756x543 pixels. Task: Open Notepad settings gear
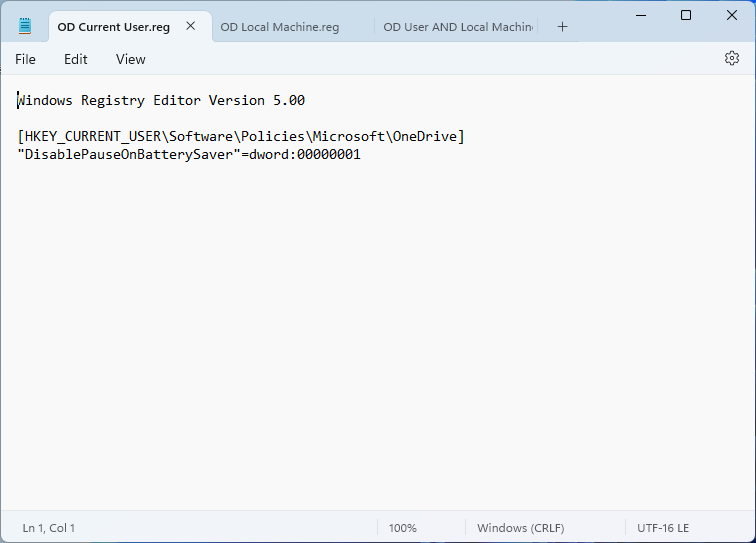click(x=731, y=59)
